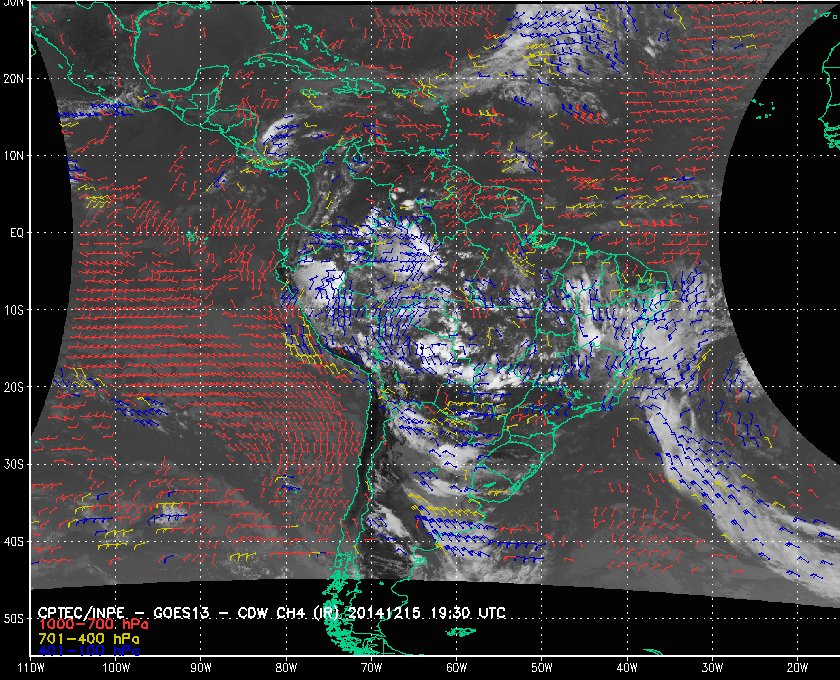This screenshot has width=840, height=680.
Task: Select the 30S latitude label
Action: 13,465
